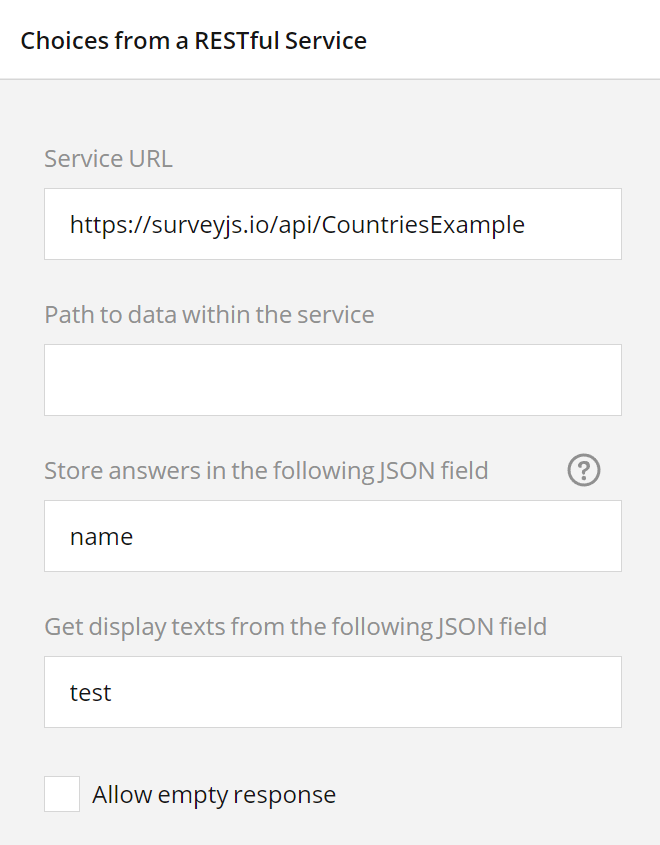The width and height of the screenshot is (660, 845).
Task: Place cursor on the "name" value text
Action: (101, 537)
